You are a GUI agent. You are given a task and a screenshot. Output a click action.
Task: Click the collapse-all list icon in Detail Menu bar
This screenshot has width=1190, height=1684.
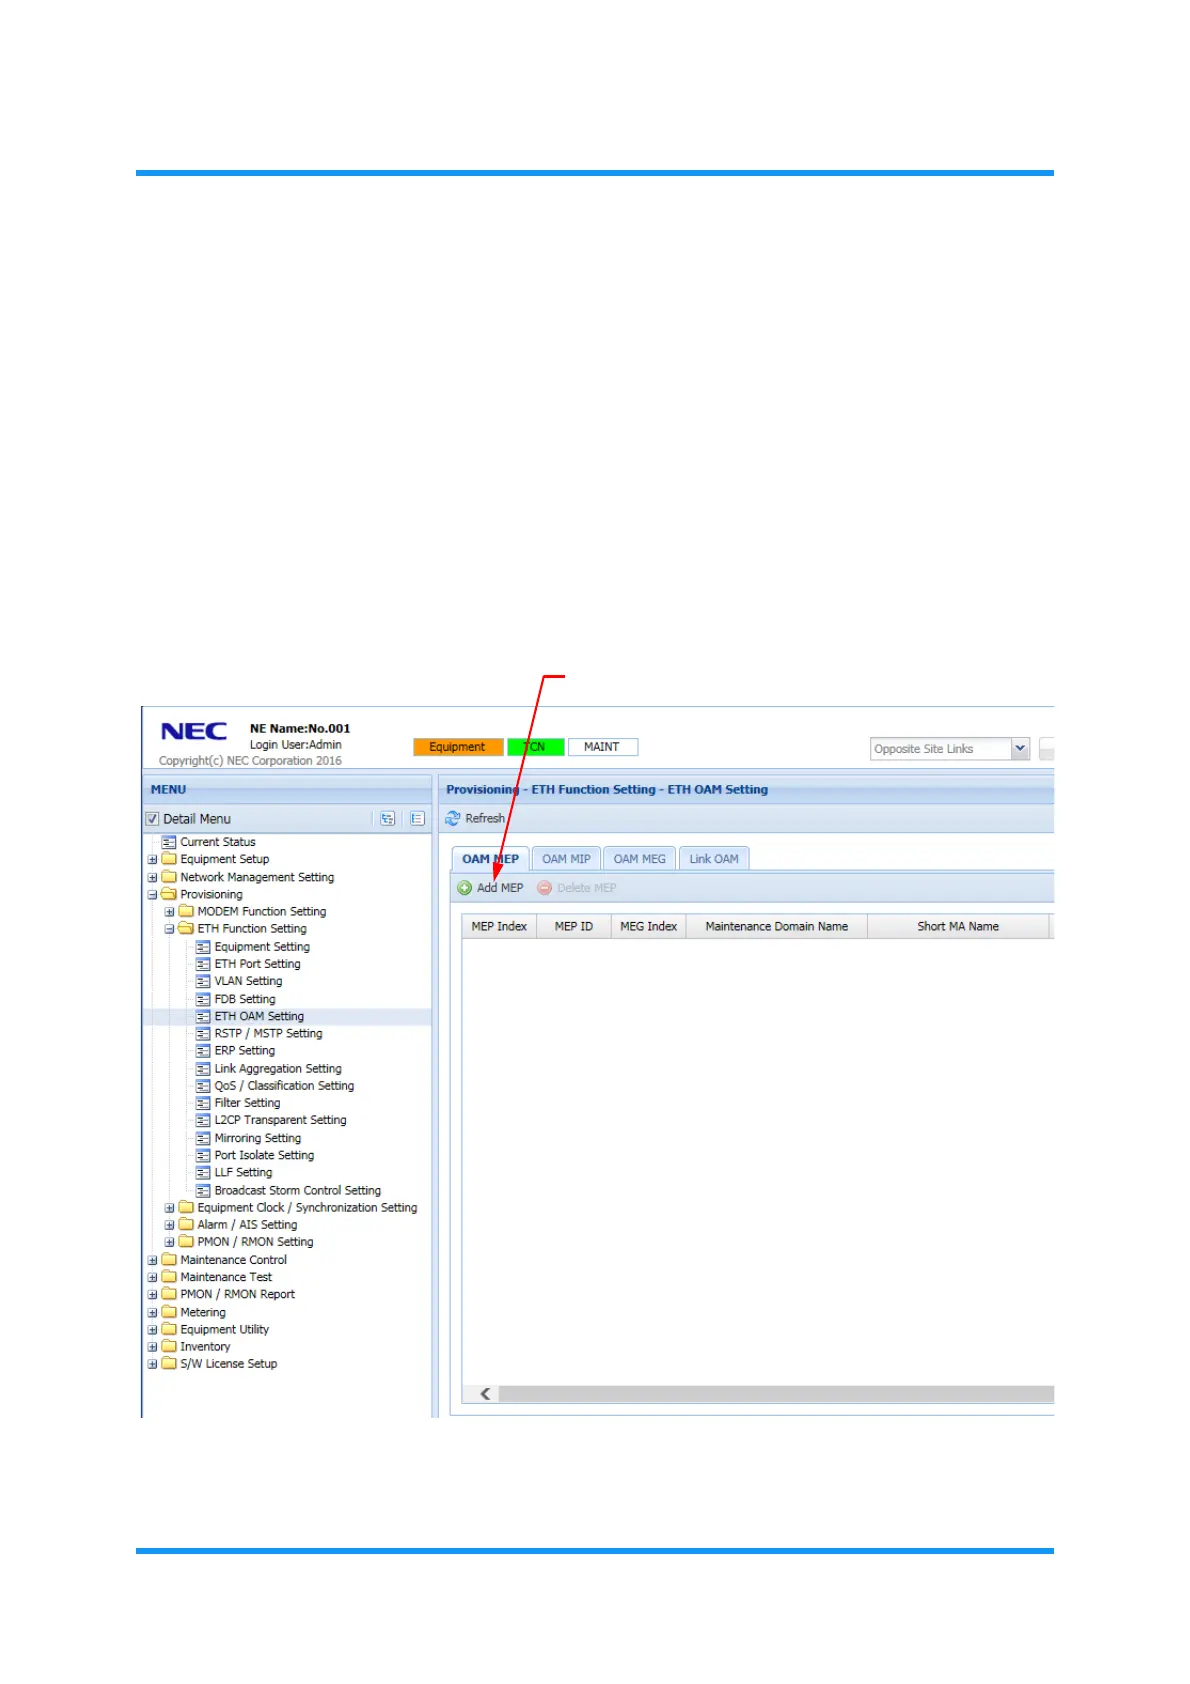[x=417, y=819]
